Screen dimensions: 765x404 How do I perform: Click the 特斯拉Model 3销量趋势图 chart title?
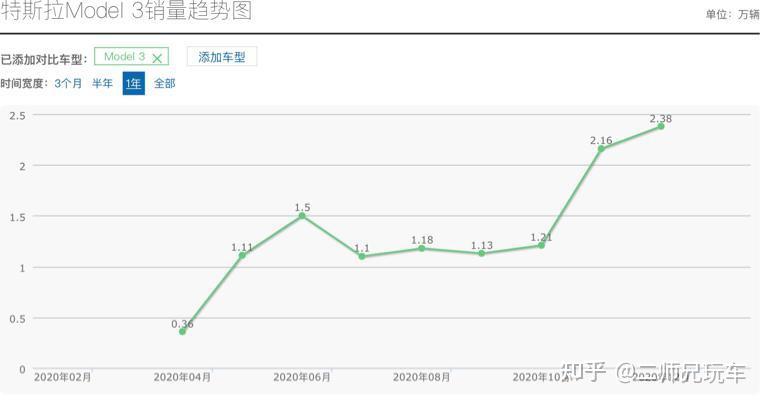click(126, 11)
